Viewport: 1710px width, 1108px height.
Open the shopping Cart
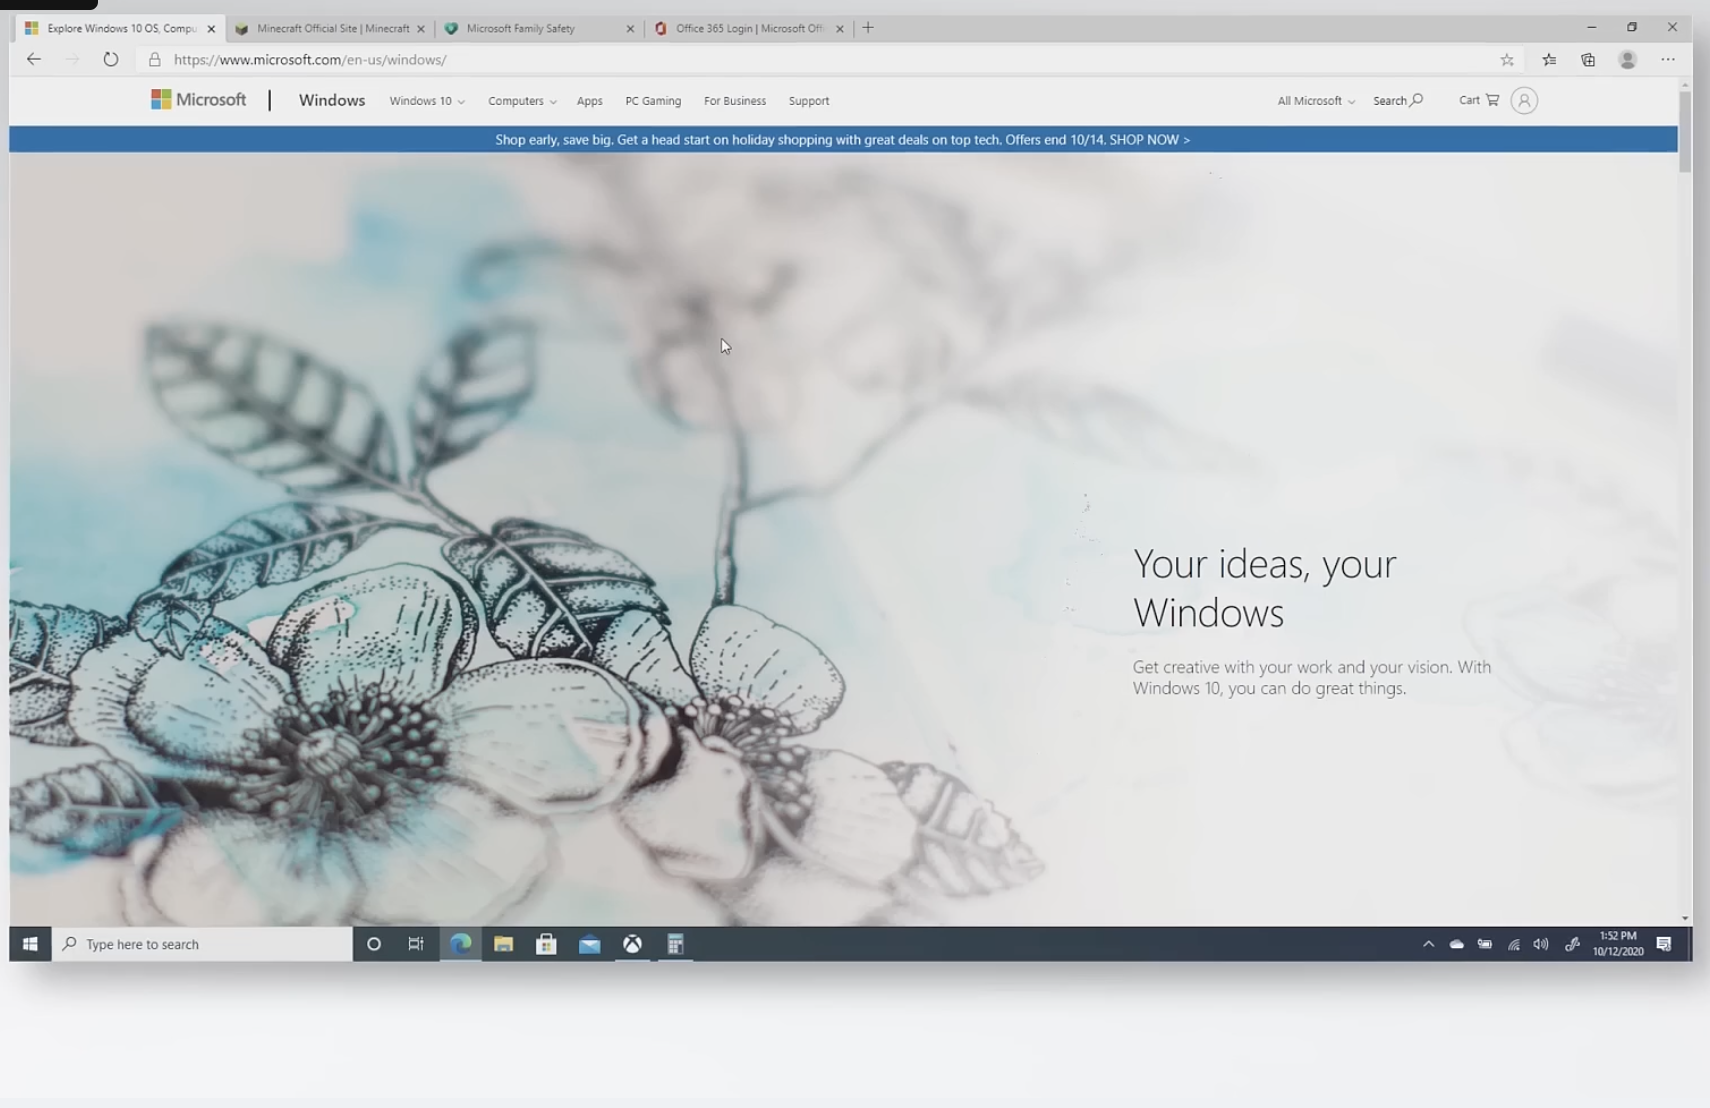tap(1479, 100)
